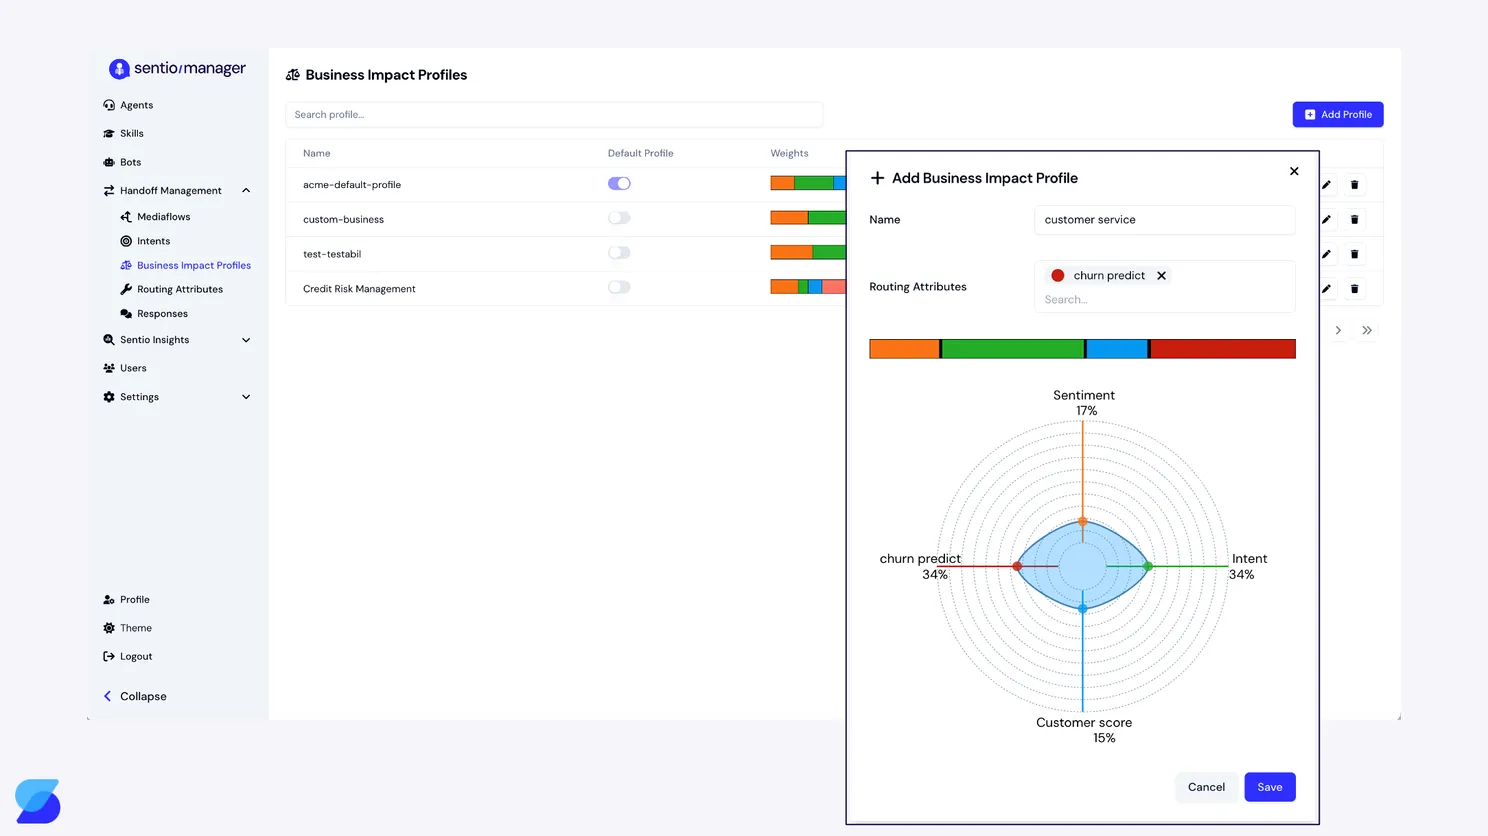Click the orange Sentiment weight segment

[905, 349]
